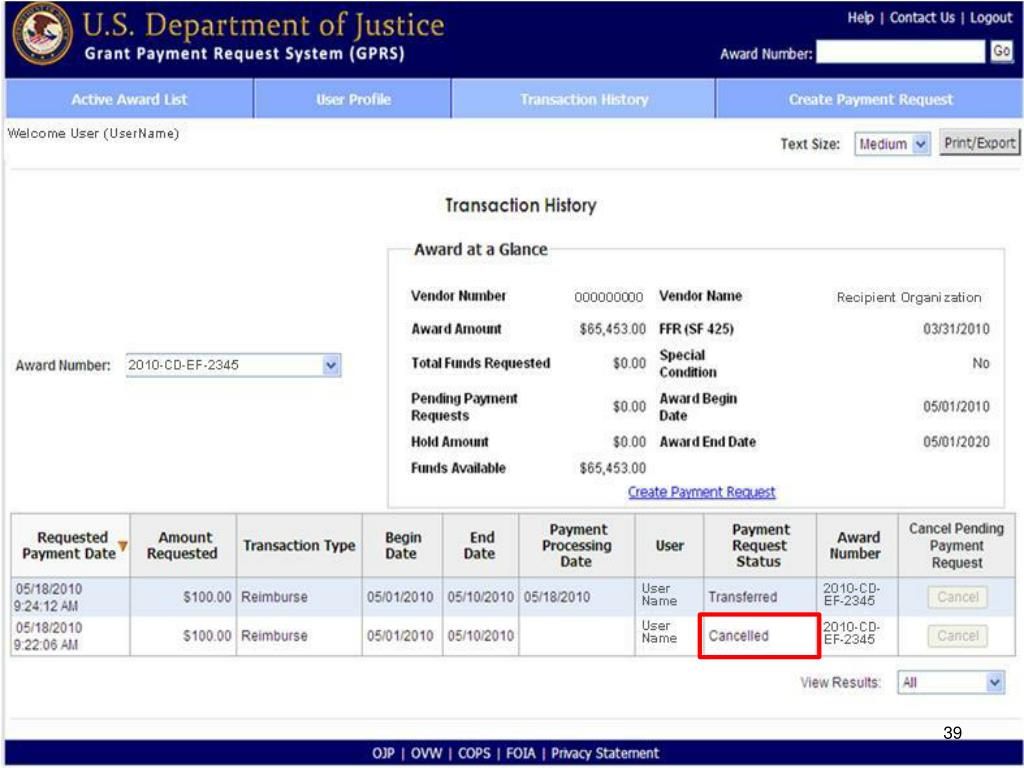
Task: Click the Department of Justice seal logo
Action: coord(40,39)
